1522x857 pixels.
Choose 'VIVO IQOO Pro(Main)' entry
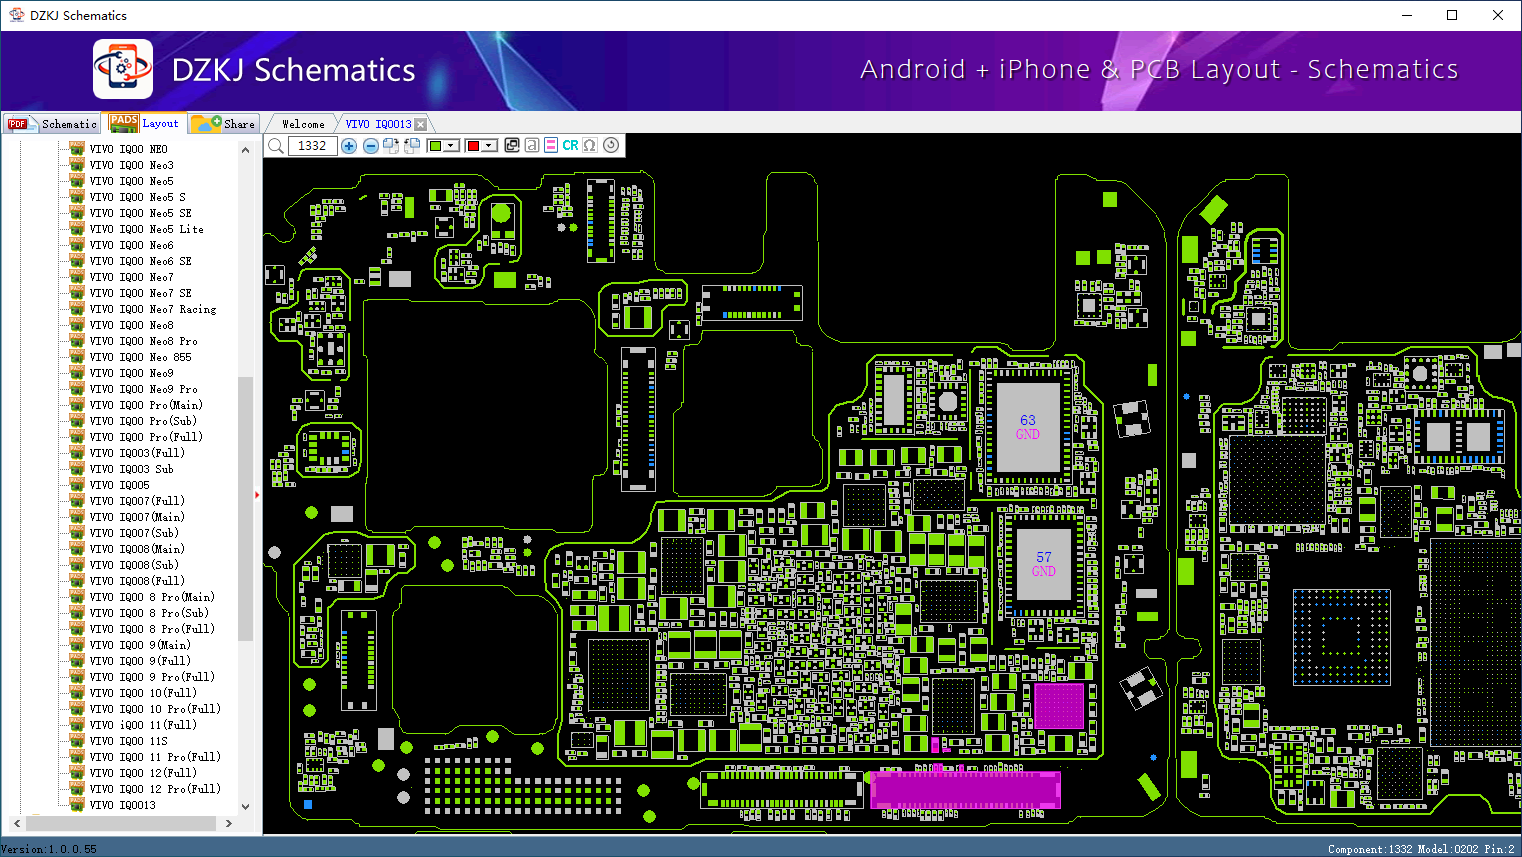(146, 405)
